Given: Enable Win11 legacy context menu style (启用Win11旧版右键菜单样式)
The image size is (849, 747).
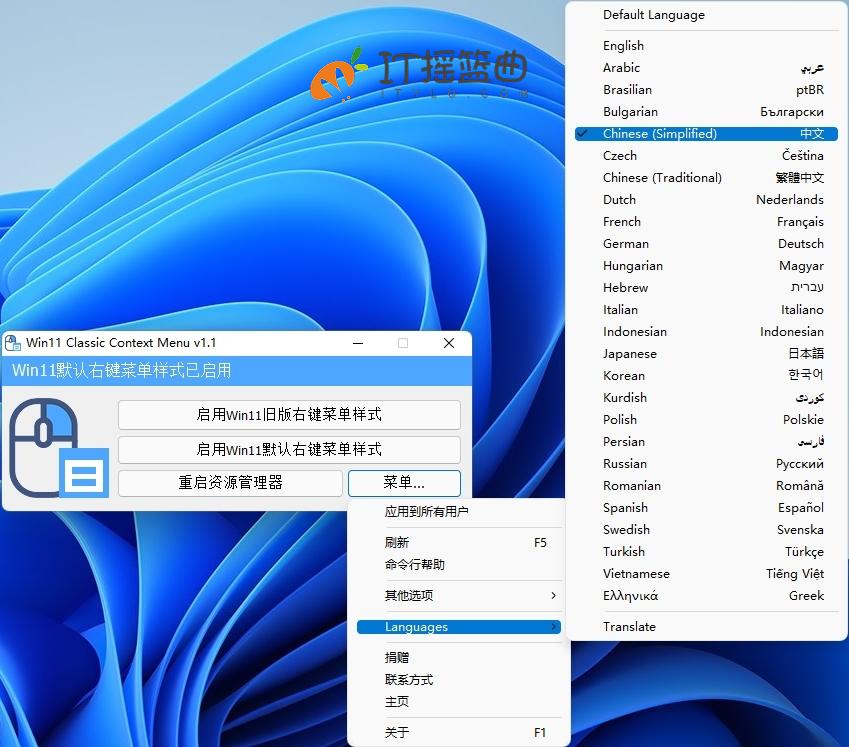Looking at the screenshot, I should (289, 415).
